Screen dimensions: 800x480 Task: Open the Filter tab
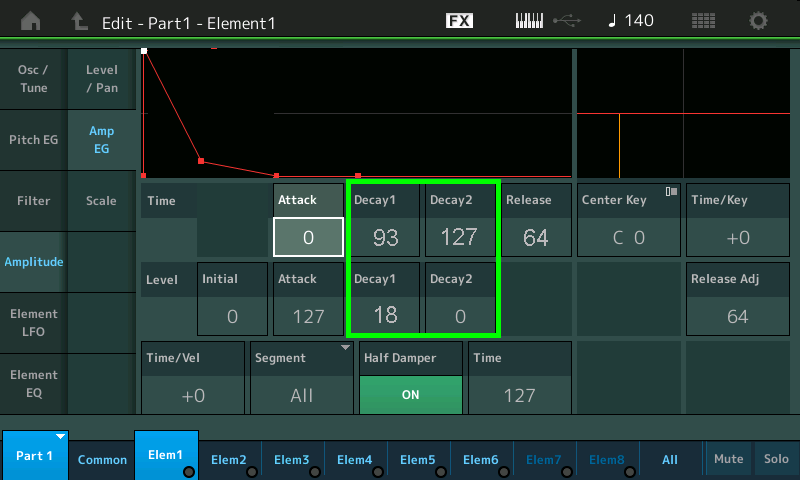point(34,201)
